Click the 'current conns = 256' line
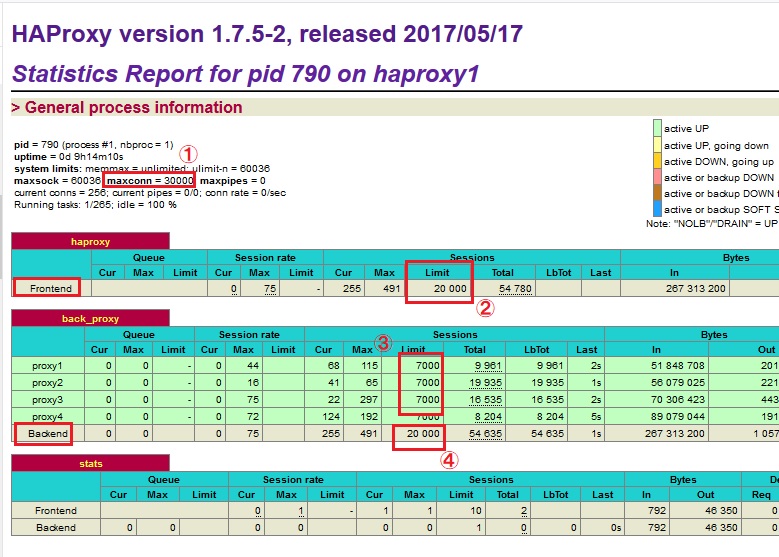This screenshot has height=557, width=779. coord(150,192)
